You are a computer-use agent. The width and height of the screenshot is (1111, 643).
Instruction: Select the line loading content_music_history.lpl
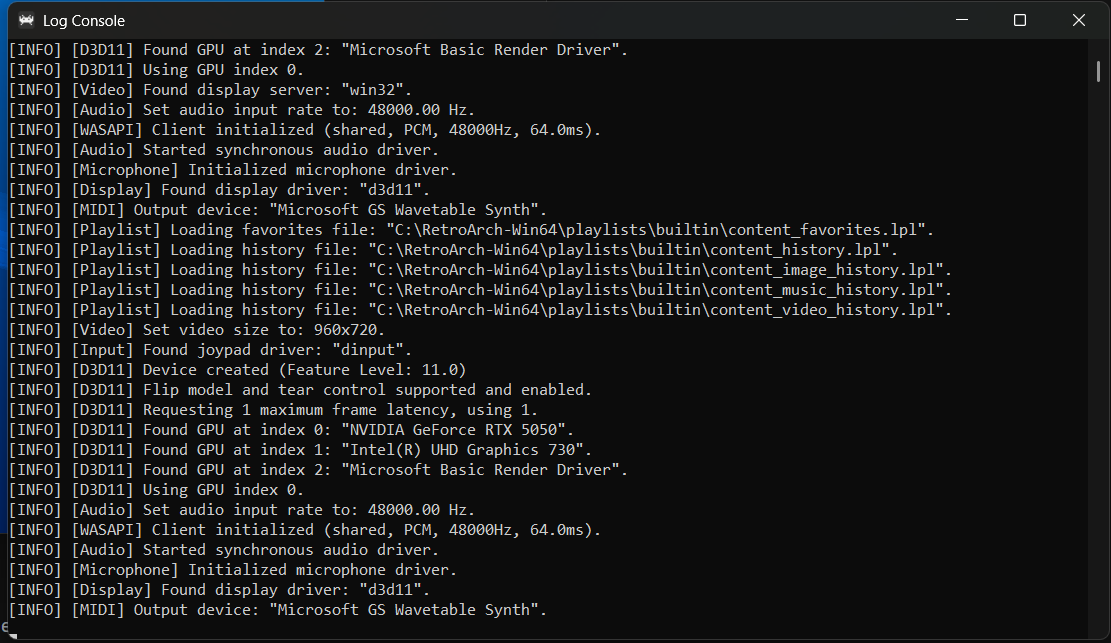pyautogui.click(x=480, y=290)
